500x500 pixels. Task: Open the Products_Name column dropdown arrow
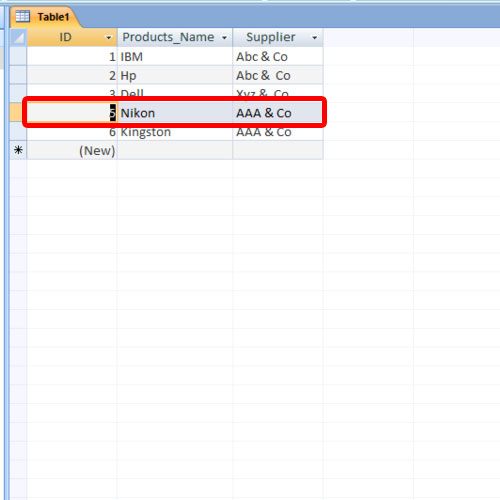(224, 38)
